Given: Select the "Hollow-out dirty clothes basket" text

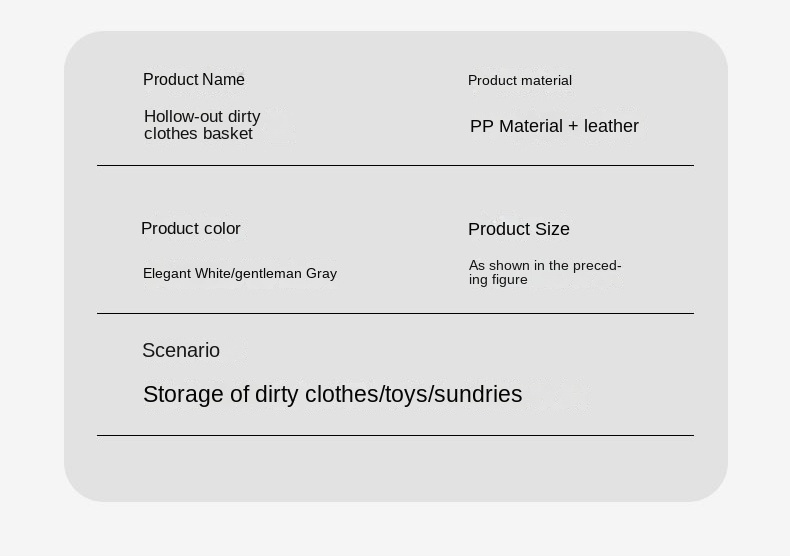Looking at the screenshot, I should [x=202, y=125].
